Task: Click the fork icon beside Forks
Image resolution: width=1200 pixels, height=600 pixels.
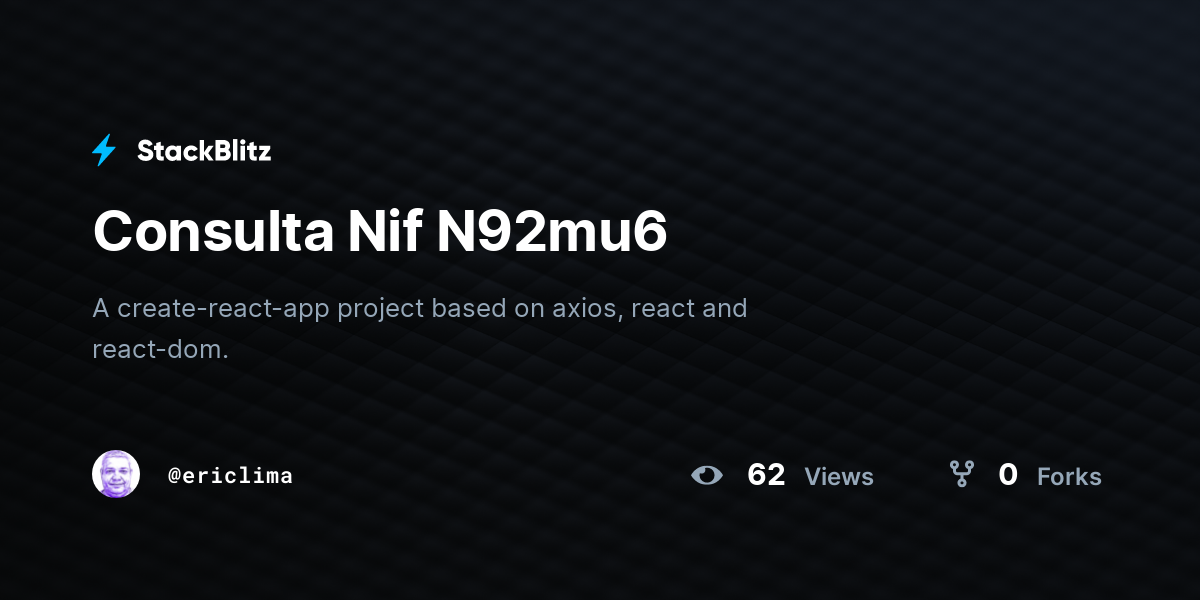Action: [x=961, y=474]
